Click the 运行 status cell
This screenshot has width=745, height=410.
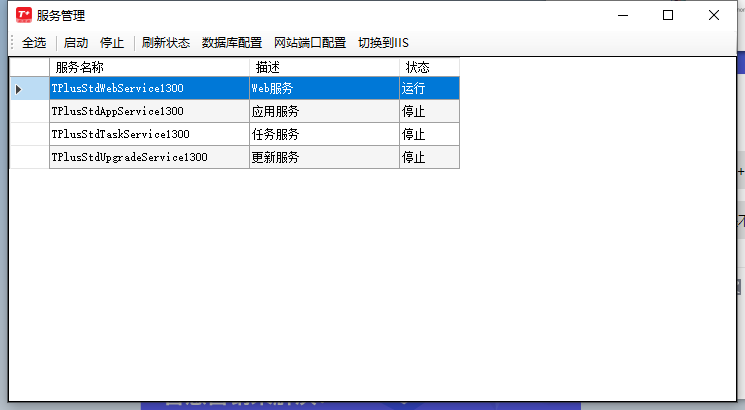(430, 88)
